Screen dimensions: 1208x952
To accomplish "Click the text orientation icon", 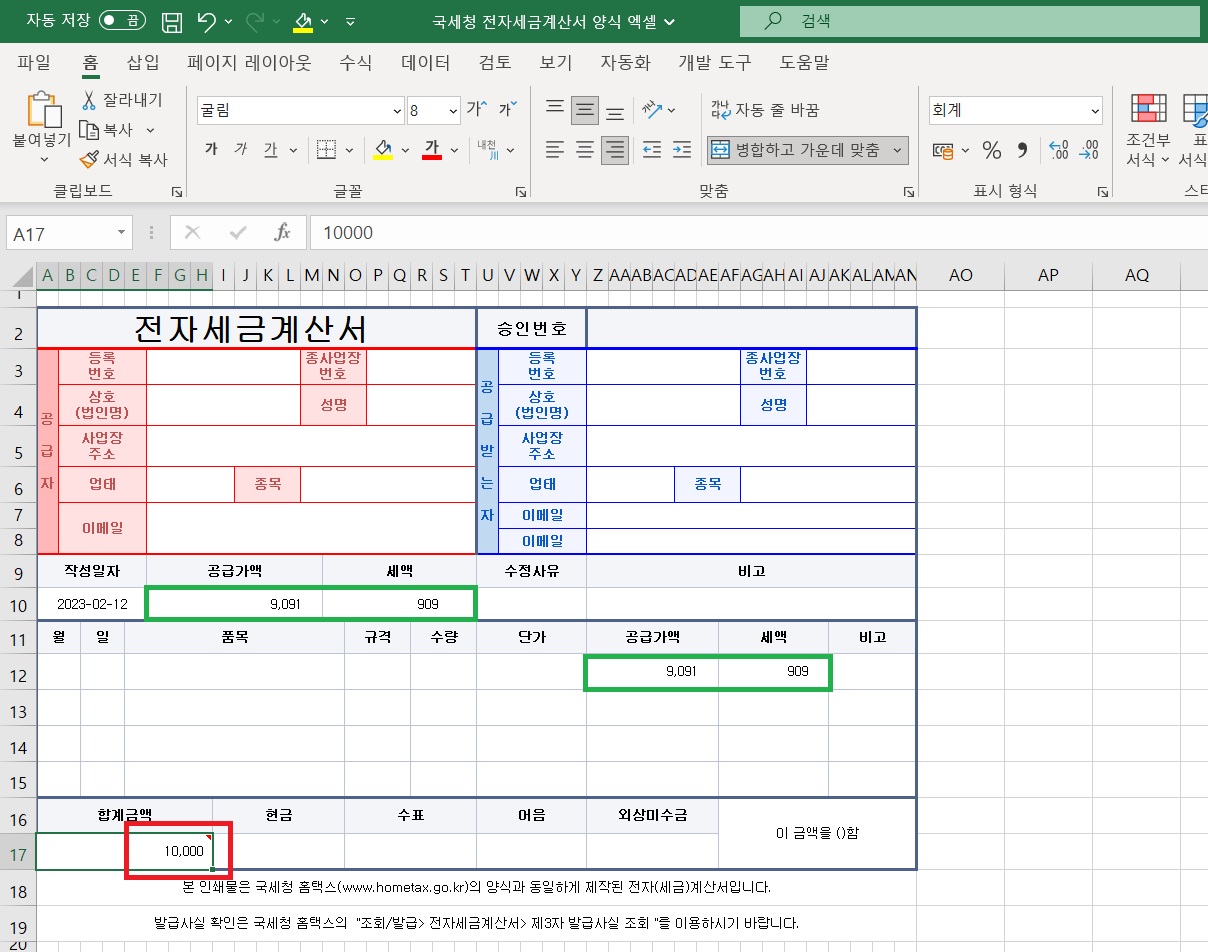I will 653,109.
